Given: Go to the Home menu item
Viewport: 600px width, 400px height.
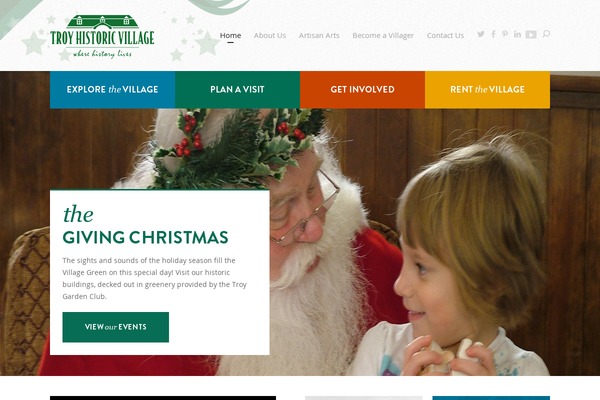Looking at the screenshot, I should (x=230, y=35).
